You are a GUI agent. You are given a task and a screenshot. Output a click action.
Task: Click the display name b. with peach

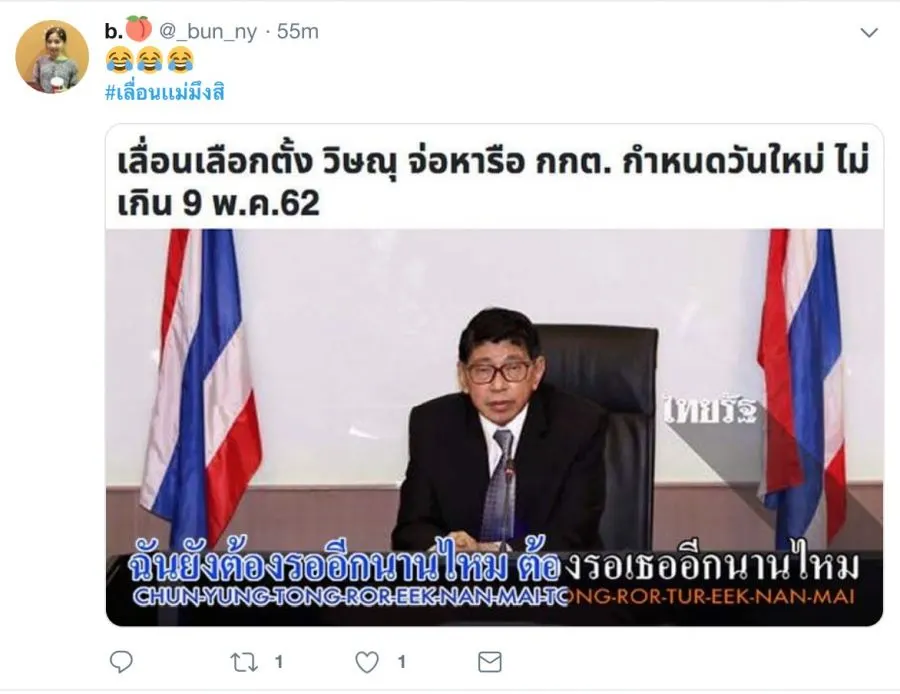click(x=128, y=30)
